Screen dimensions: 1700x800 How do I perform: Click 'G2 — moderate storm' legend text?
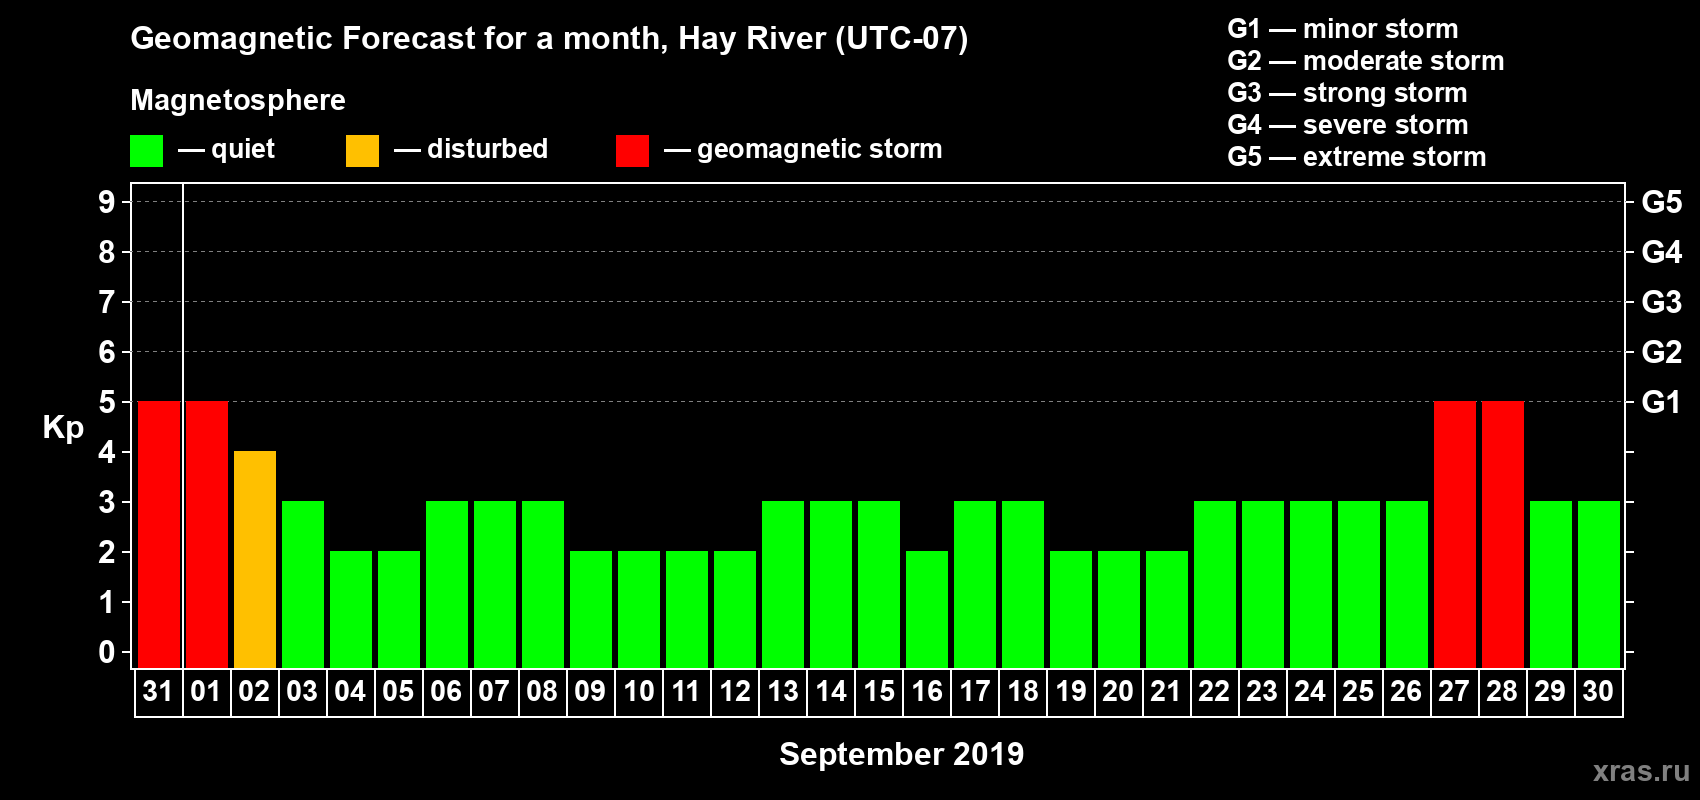1366,61
